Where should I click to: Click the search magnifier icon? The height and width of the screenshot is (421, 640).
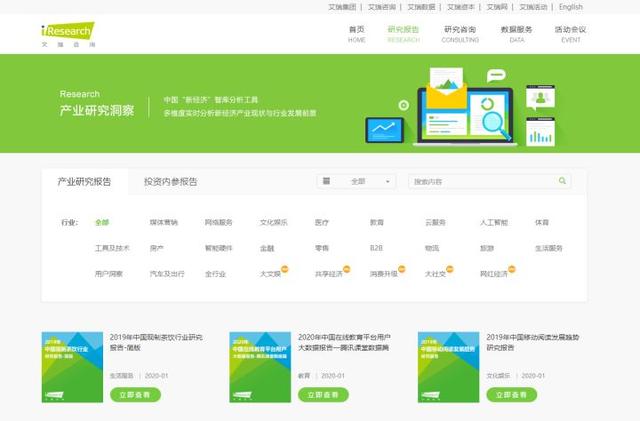pyautogui.click(x=563, y=181)
